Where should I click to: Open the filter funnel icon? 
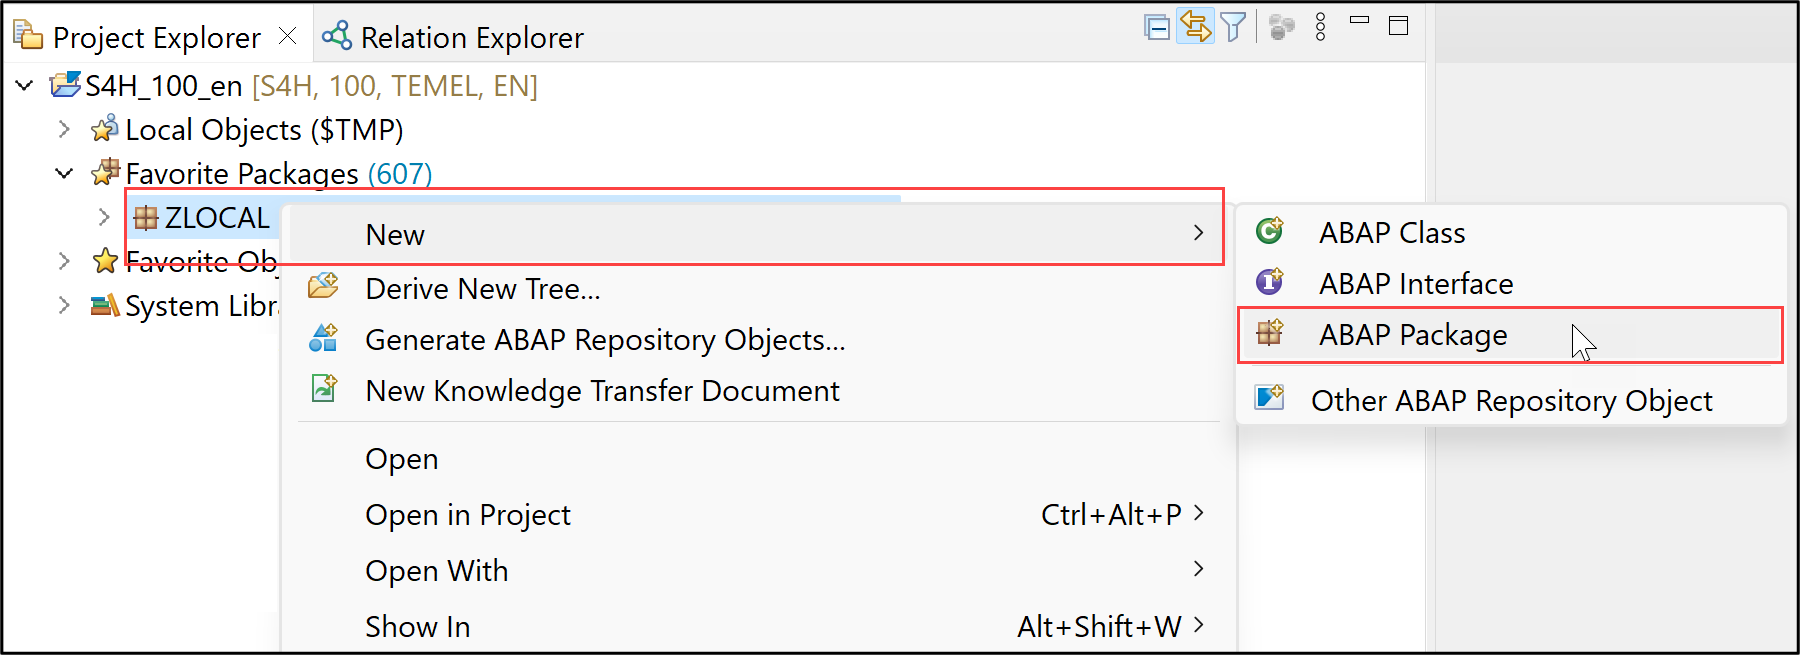pyautogui.click(x=1233, y=27)
